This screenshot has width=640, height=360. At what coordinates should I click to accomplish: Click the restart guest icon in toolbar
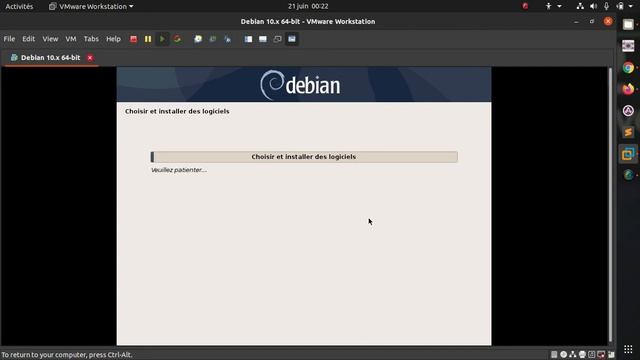(x=177, y=39)
